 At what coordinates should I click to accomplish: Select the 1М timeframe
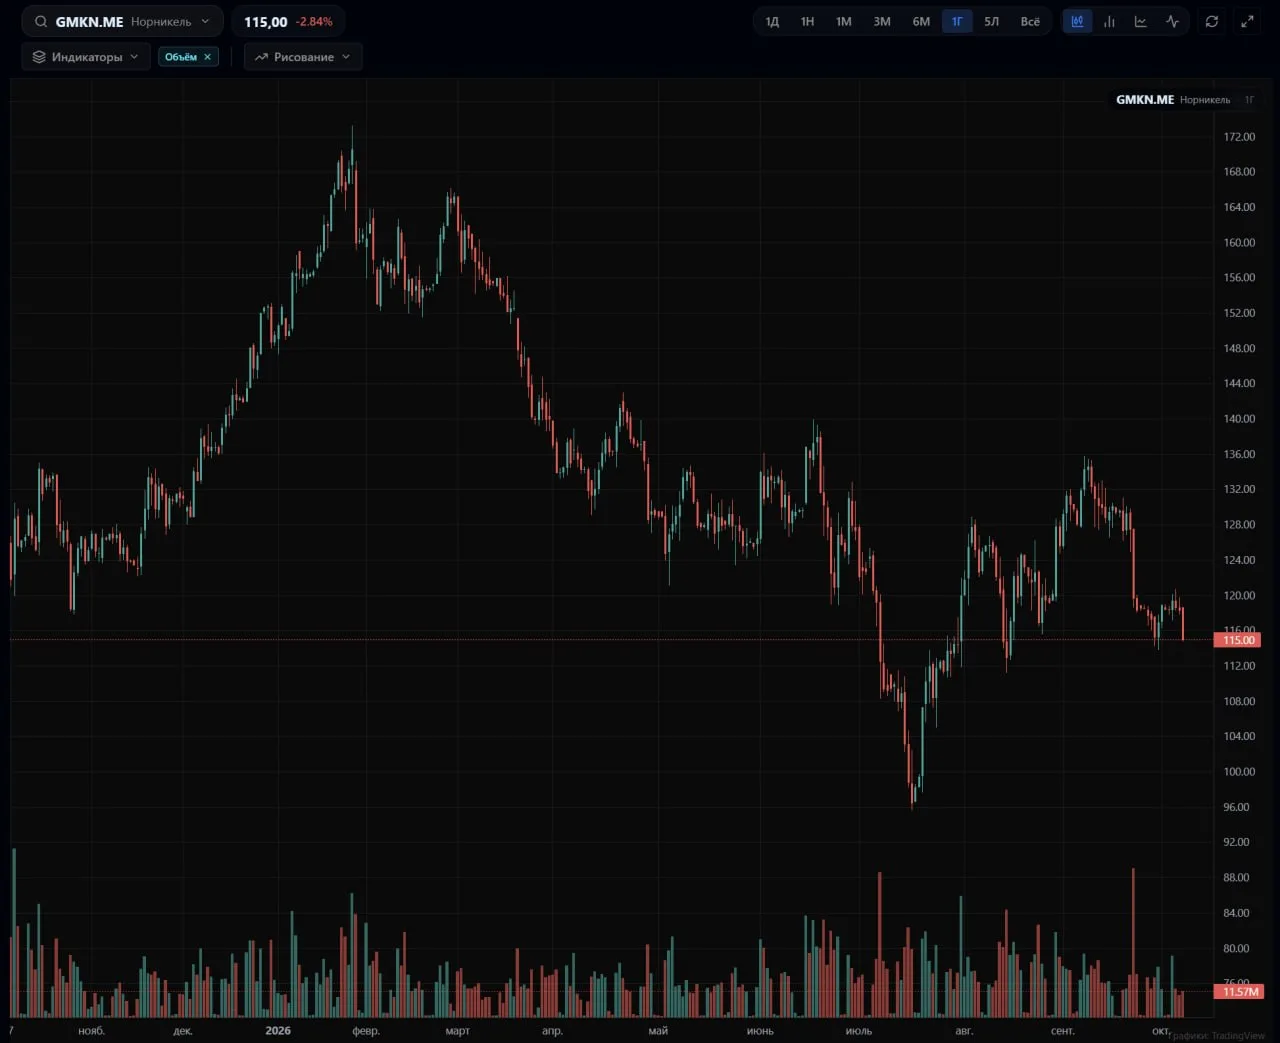[x=844, y=21]
